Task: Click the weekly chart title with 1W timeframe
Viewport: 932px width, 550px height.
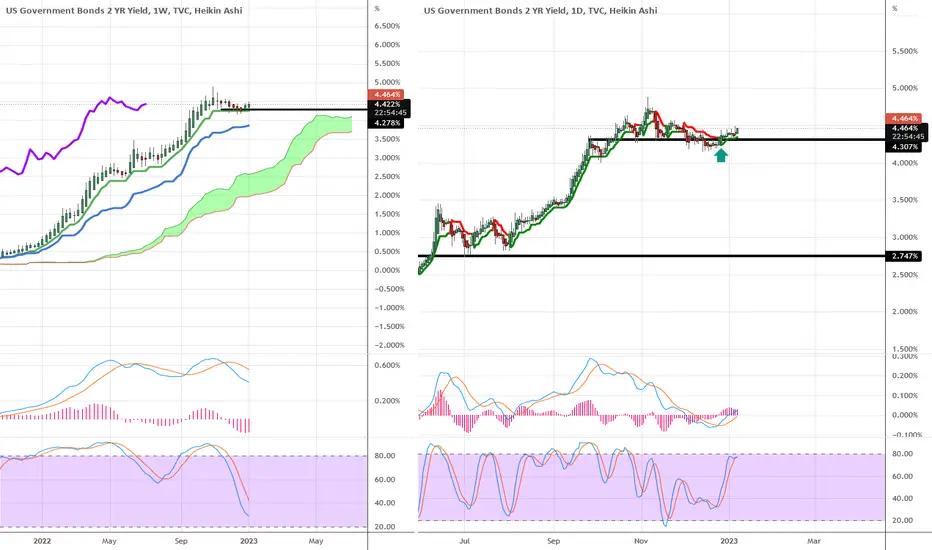Action: point(124,10)
